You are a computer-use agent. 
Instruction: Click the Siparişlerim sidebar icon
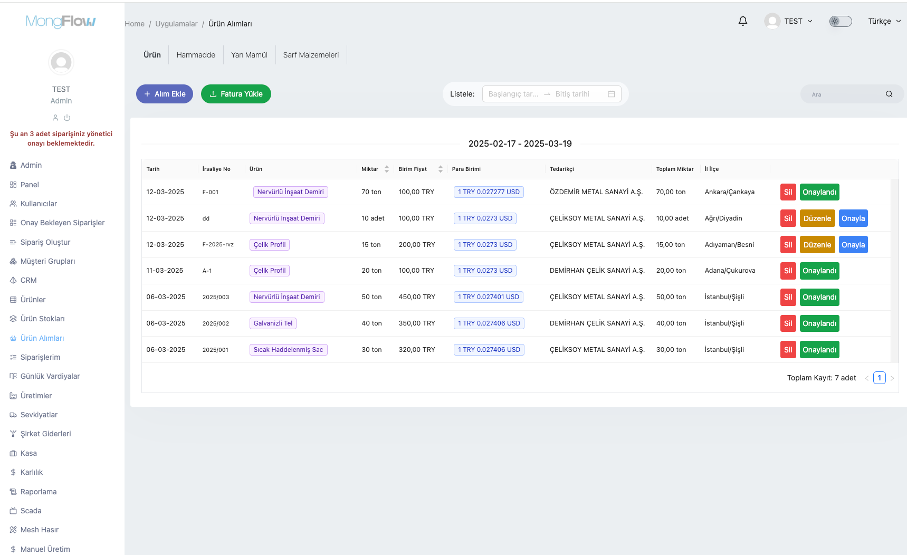tap(13, 357)
